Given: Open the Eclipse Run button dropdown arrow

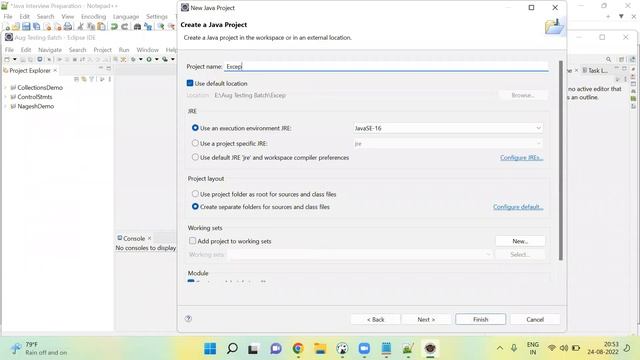Looking at the screenshot, I should (157, 60).
